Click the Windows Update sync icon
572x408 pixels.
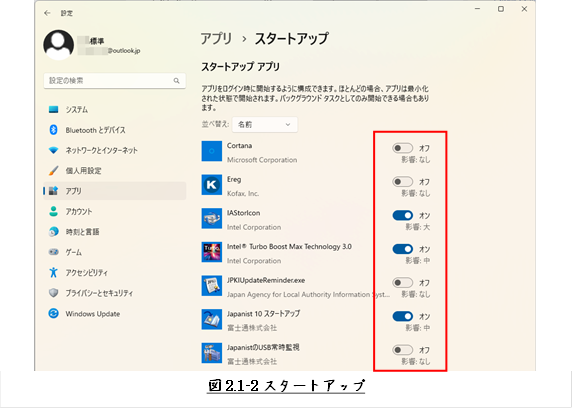(54, 313)
